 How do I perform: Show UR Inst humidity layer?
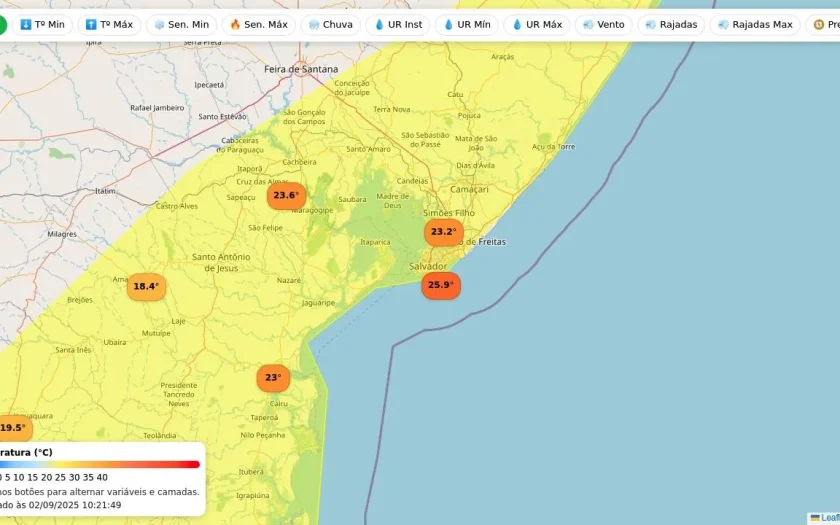(x=398, y=25)
